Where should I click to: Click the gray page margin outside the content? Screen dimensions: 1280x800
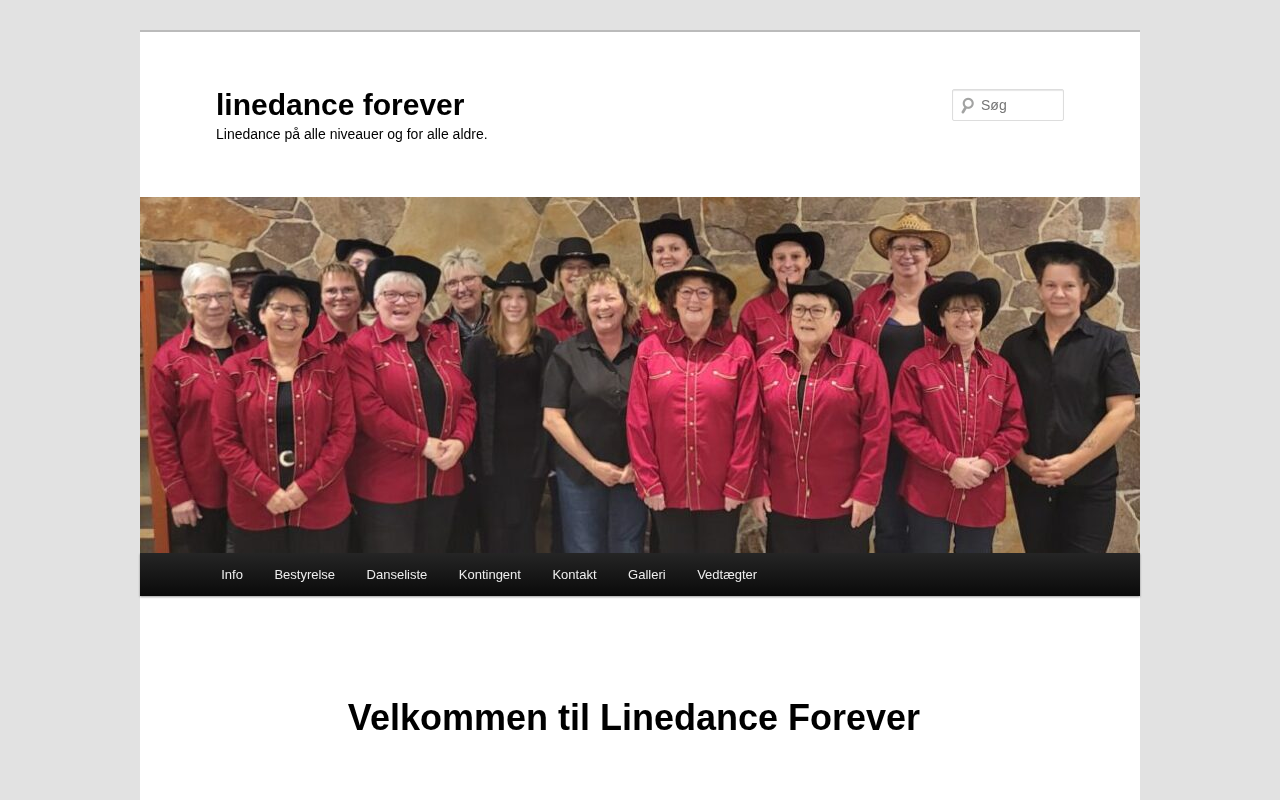point(70,400)
